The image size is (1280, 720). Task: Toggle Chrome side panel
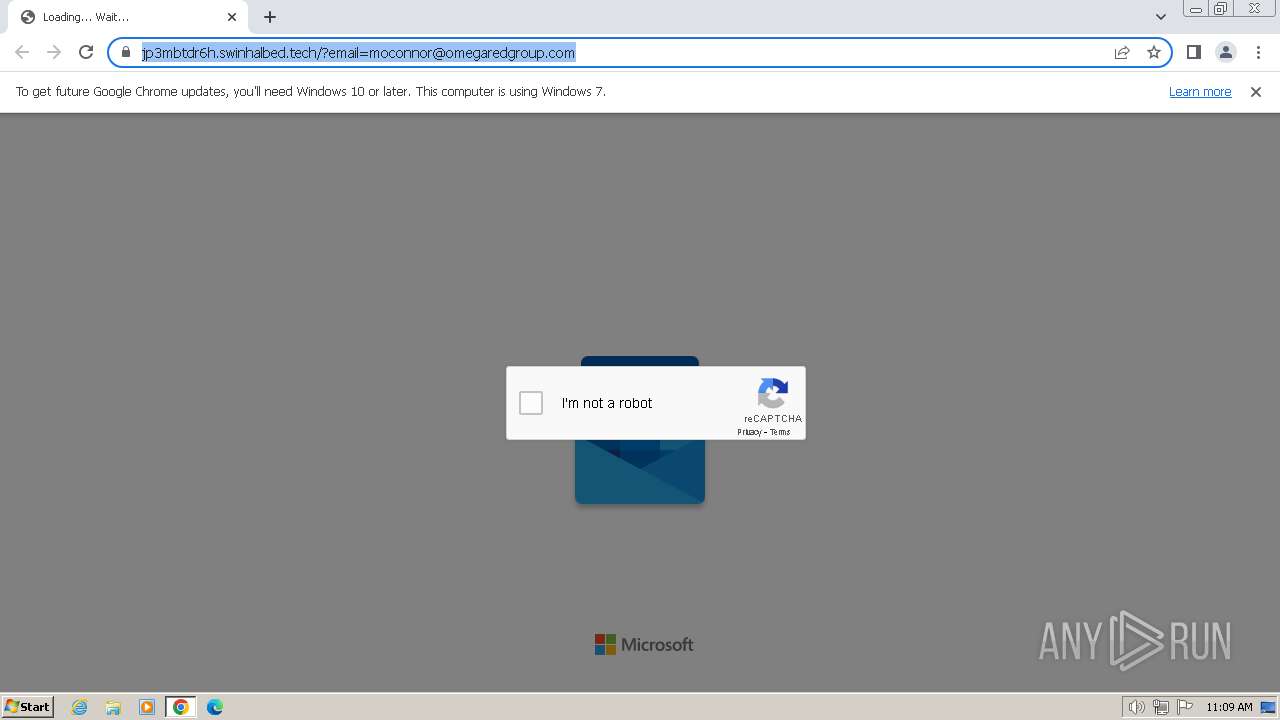pyautogui.click(x=1193, y=52)
